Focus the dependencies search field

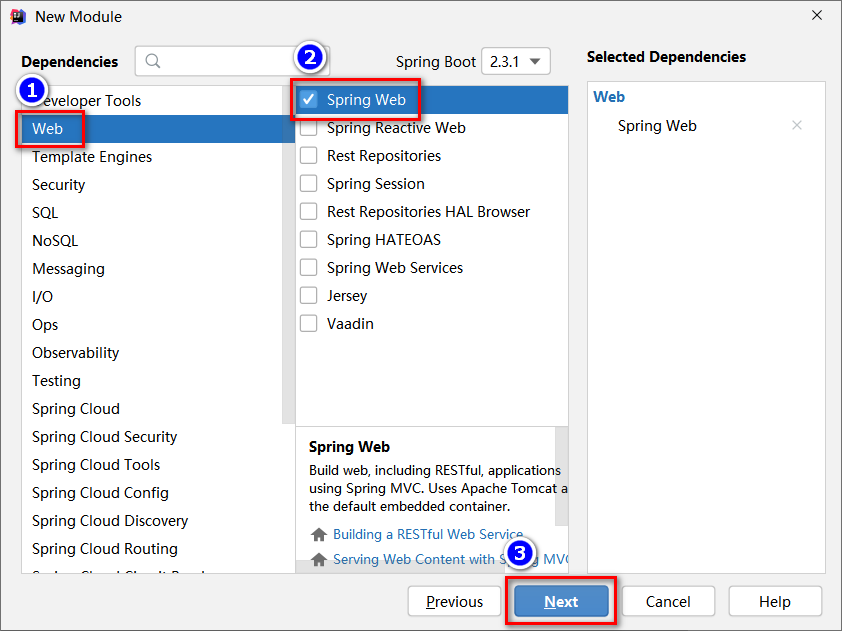232,61
